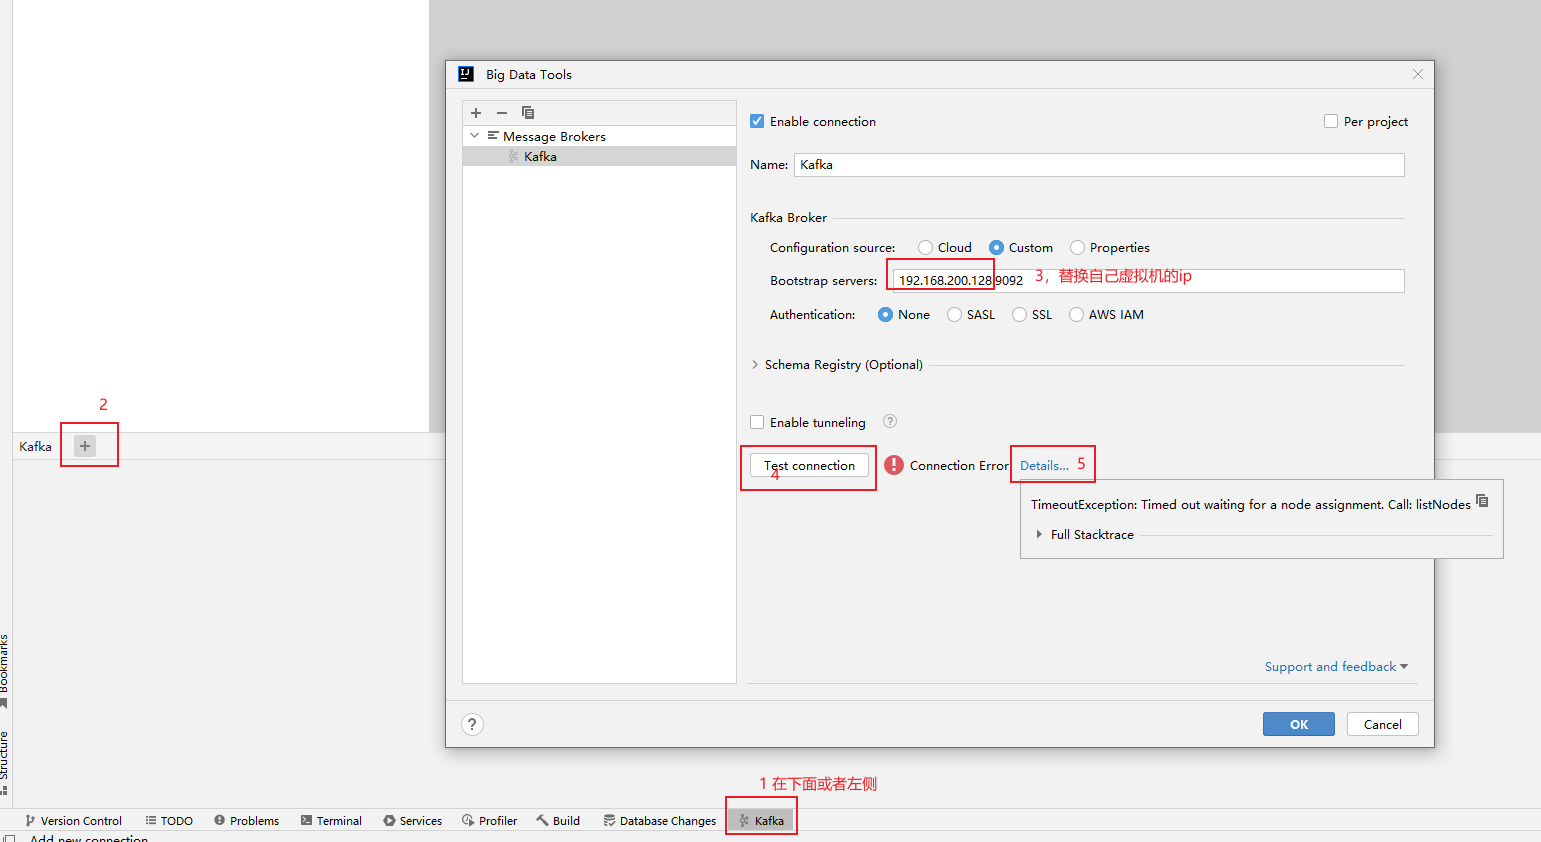Click the TimeoutException error message text

pos(1250,505)
